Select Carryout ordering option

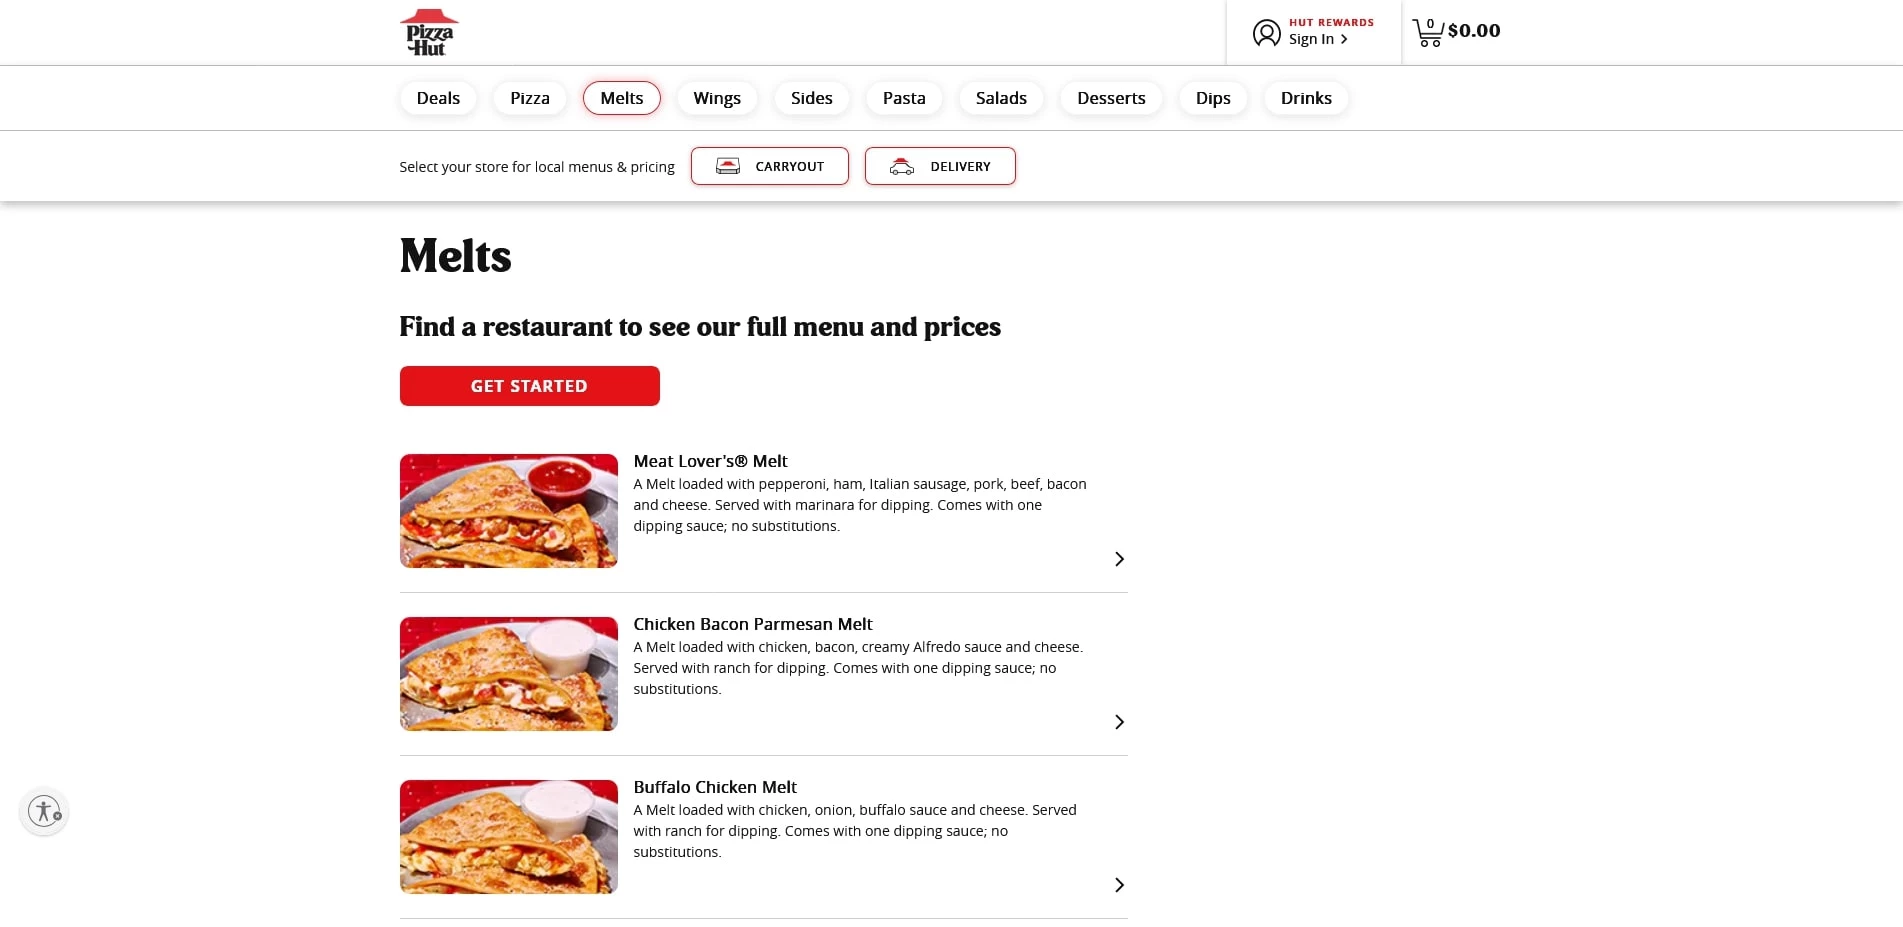coord(769,166)
